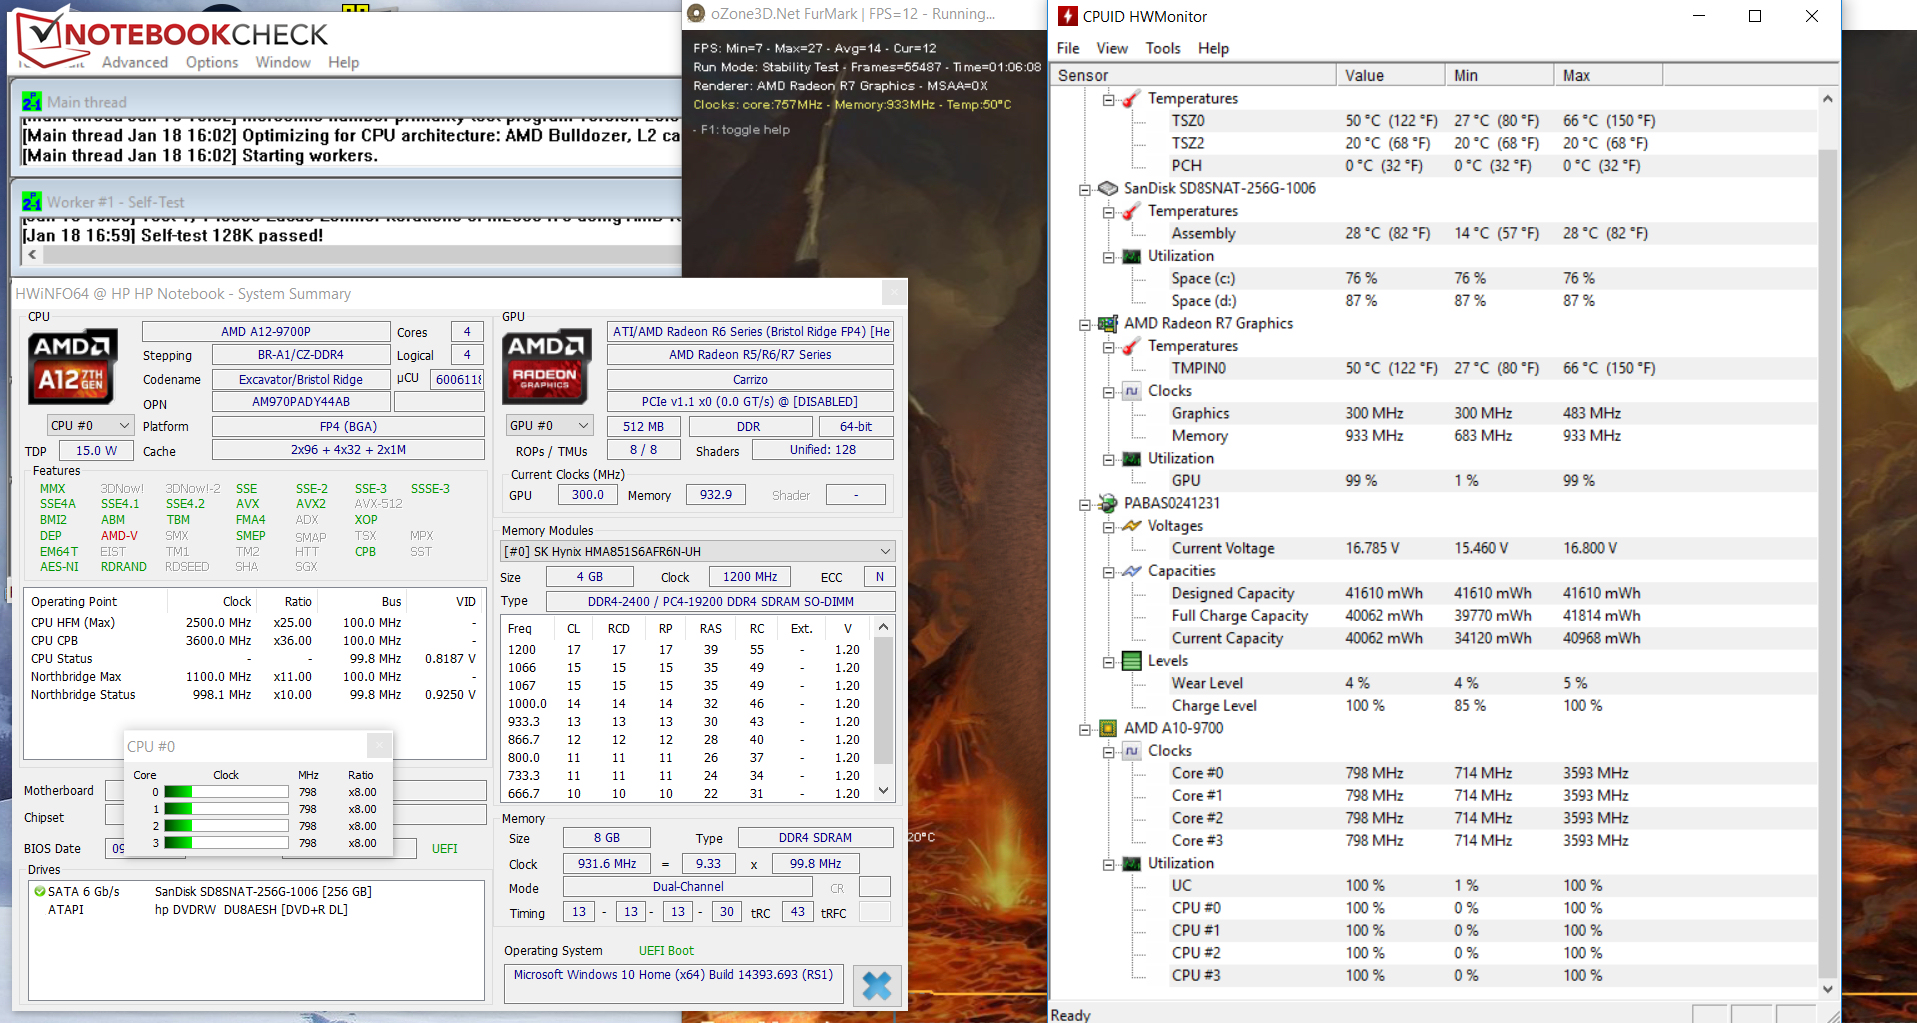Click the Excavator/Bristol Ridge codename field
The image size is (1917, 1023).
(x=301, y=379)
